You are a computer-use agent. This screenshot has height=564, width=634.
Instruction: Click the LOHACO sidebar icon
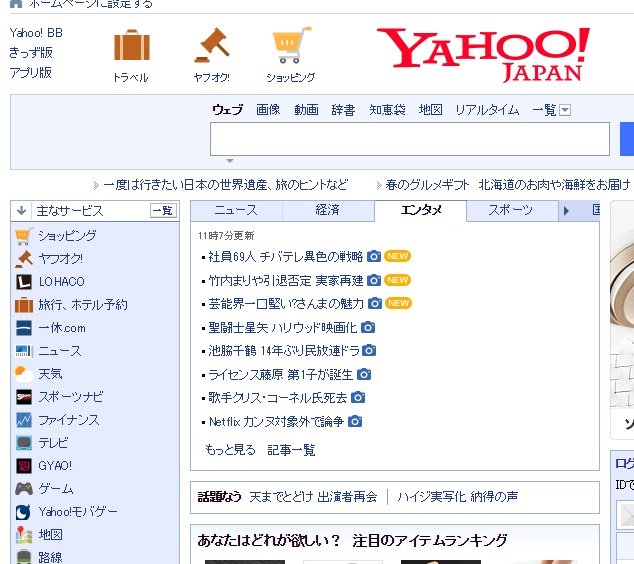(x=23, y=282)
